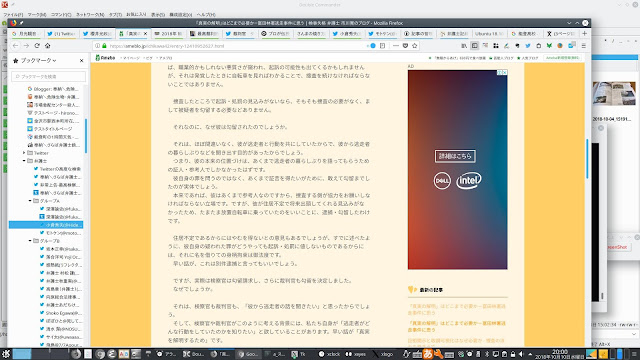Screen dimensions: 640x360
Task: Click the image thumbnail in Double Commander
Action: click(614, 93)
